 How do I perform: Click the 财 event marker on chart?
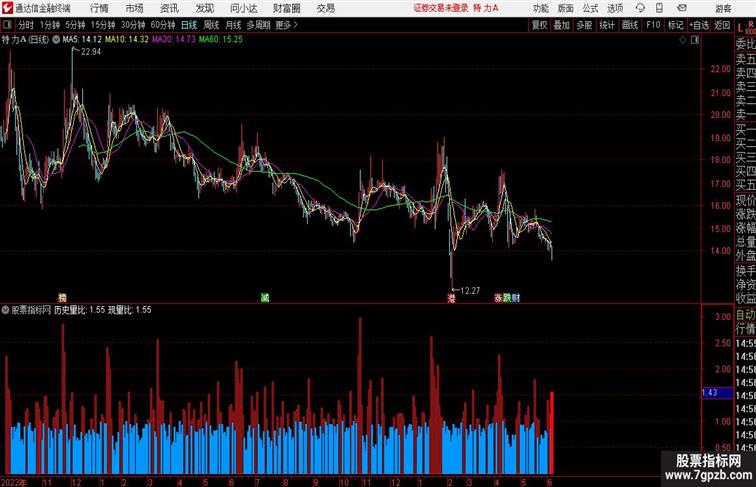516,298
